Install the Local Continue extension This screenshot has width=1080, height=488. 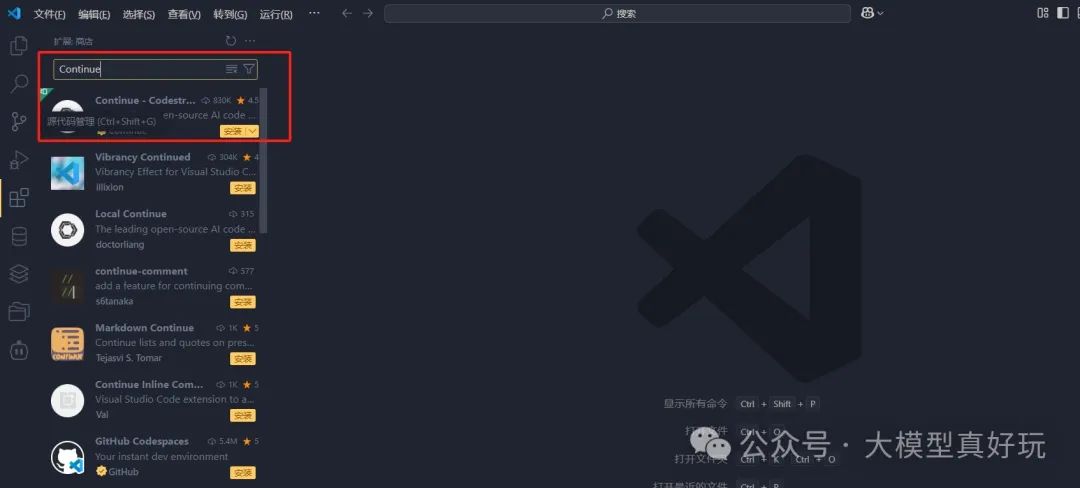[242, 245]
